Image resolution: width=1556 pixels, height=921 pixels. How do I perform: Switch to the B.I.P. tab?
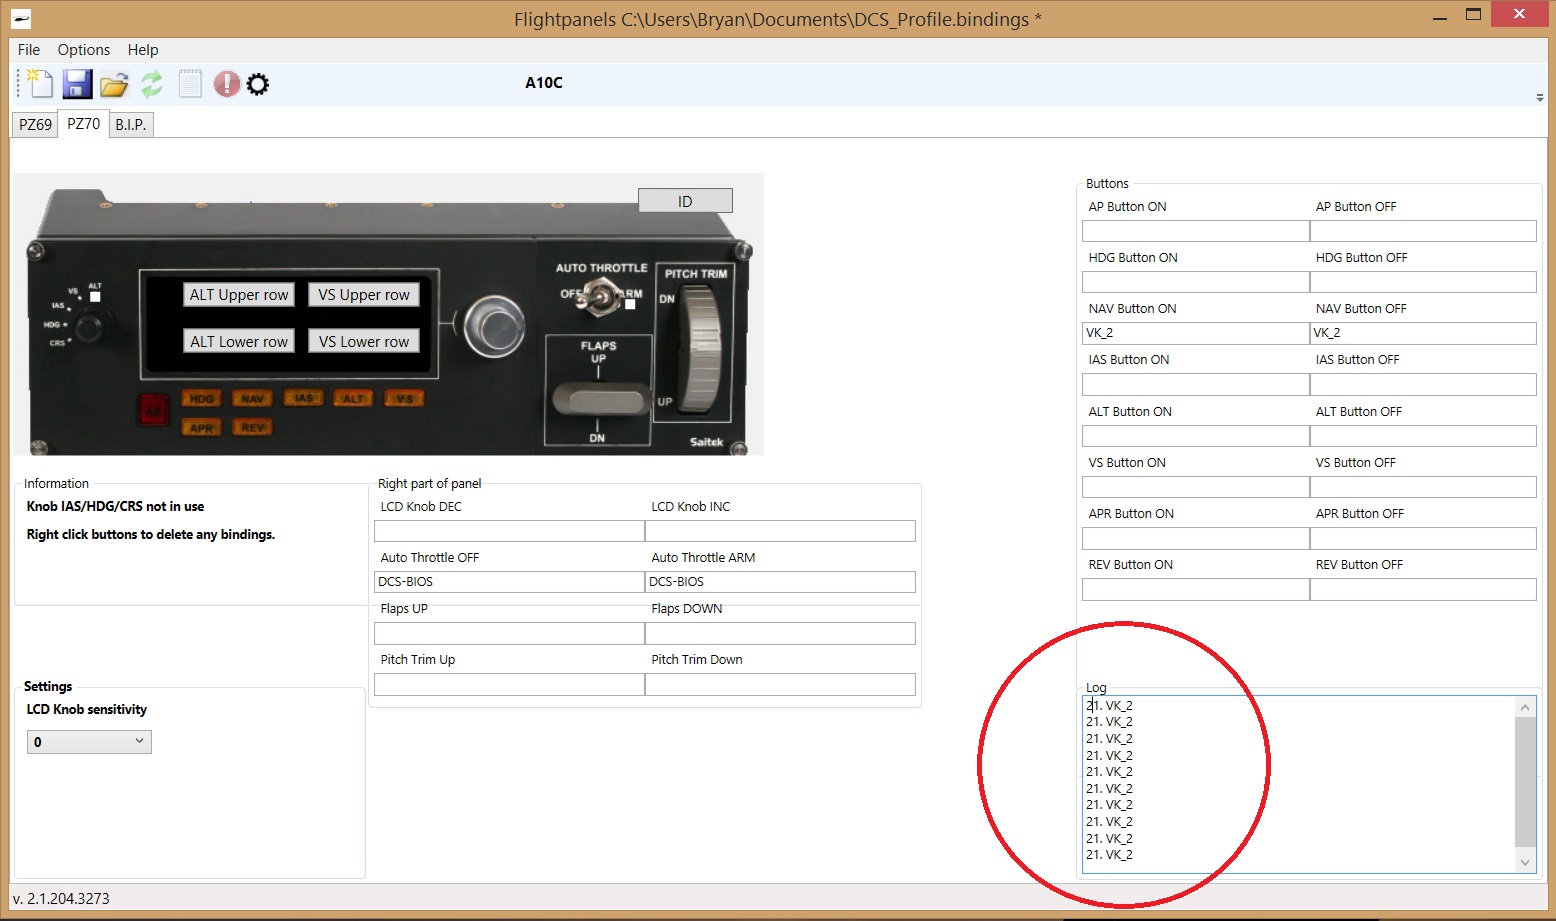131,125
